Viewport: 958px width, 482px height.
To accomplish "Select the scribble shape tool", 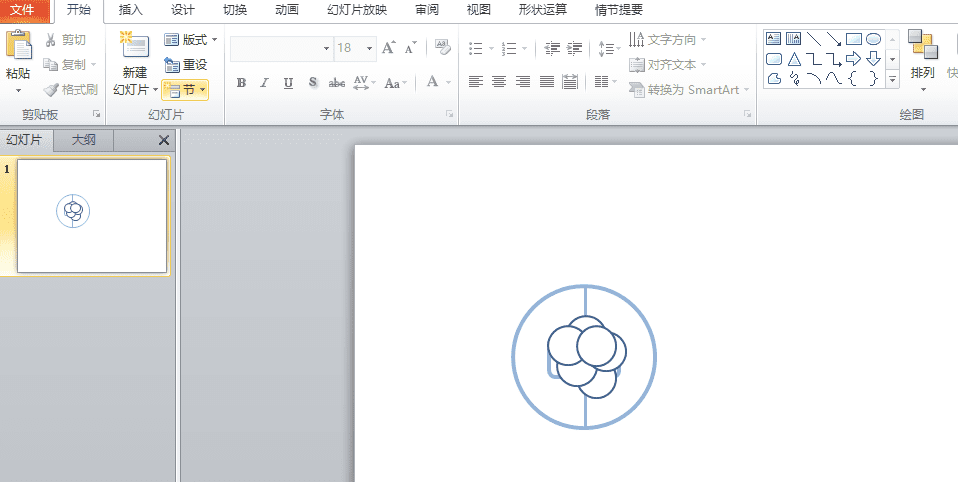I will click(794, 78).
